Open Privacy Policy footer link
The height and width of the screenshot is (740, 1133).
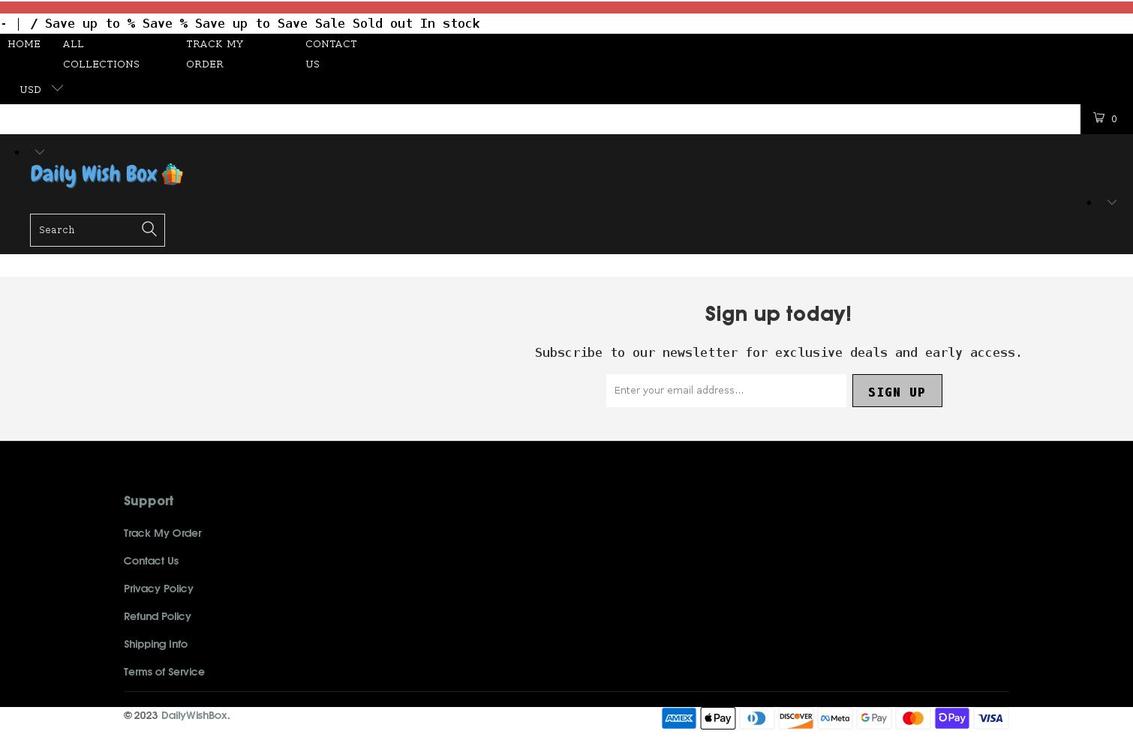[158, 588]
